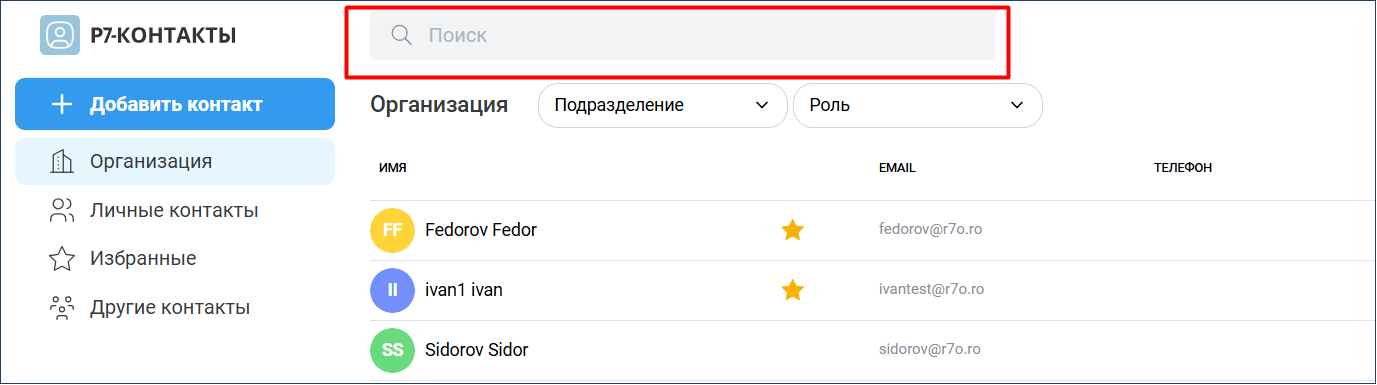Click the star icon beside Избранные

62,259
